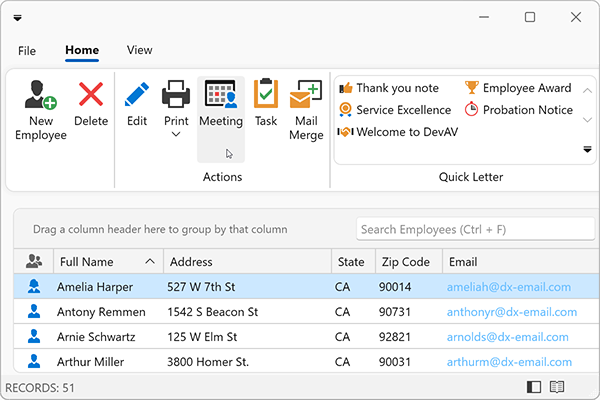Expand the Quick Letter gallery dropdown

[587, 149]
